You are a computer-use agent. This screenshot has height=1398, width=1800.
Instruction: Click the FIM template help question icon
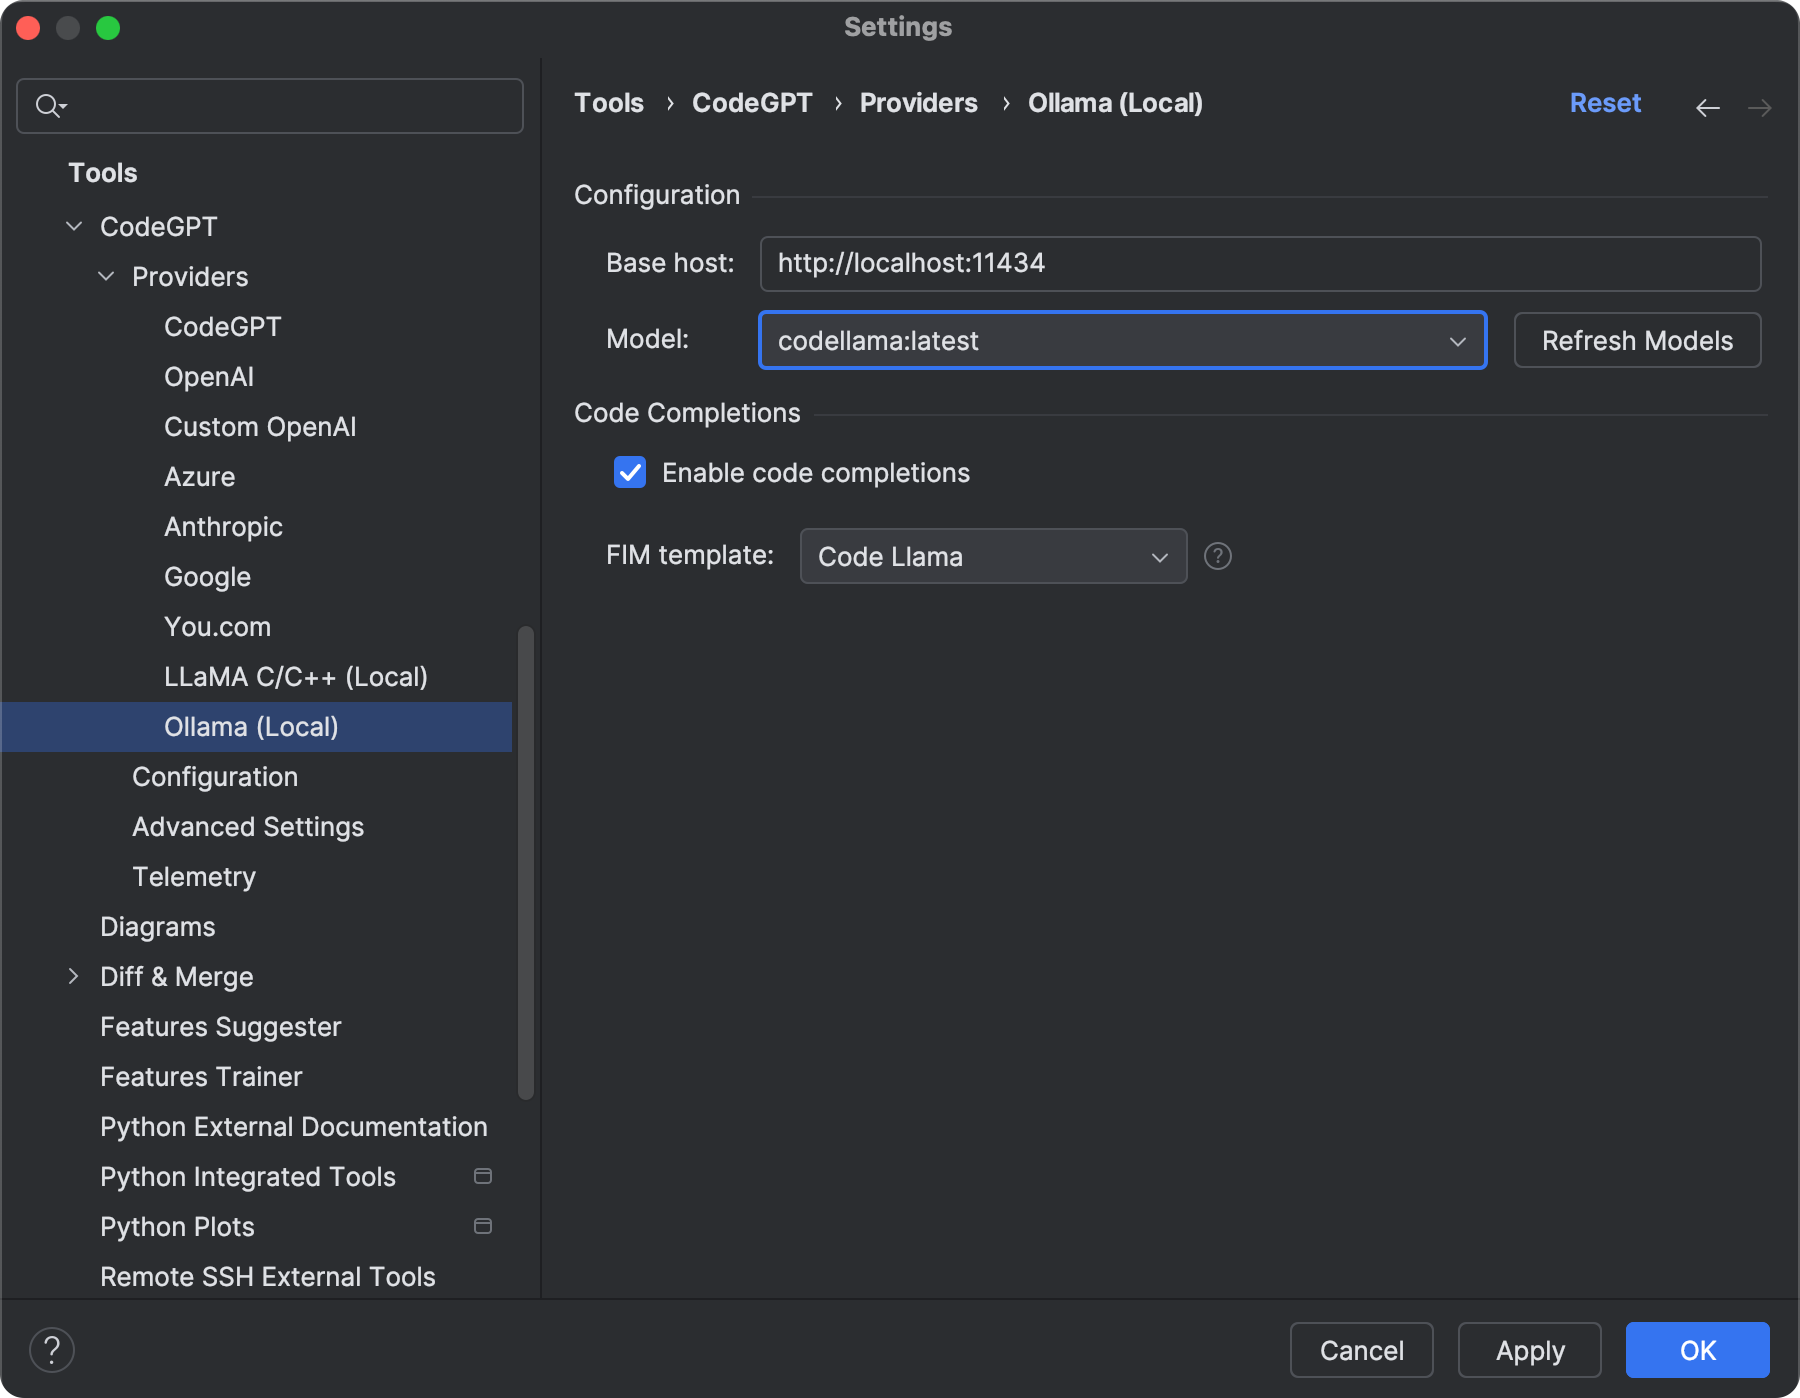(x=1217, y=556)
